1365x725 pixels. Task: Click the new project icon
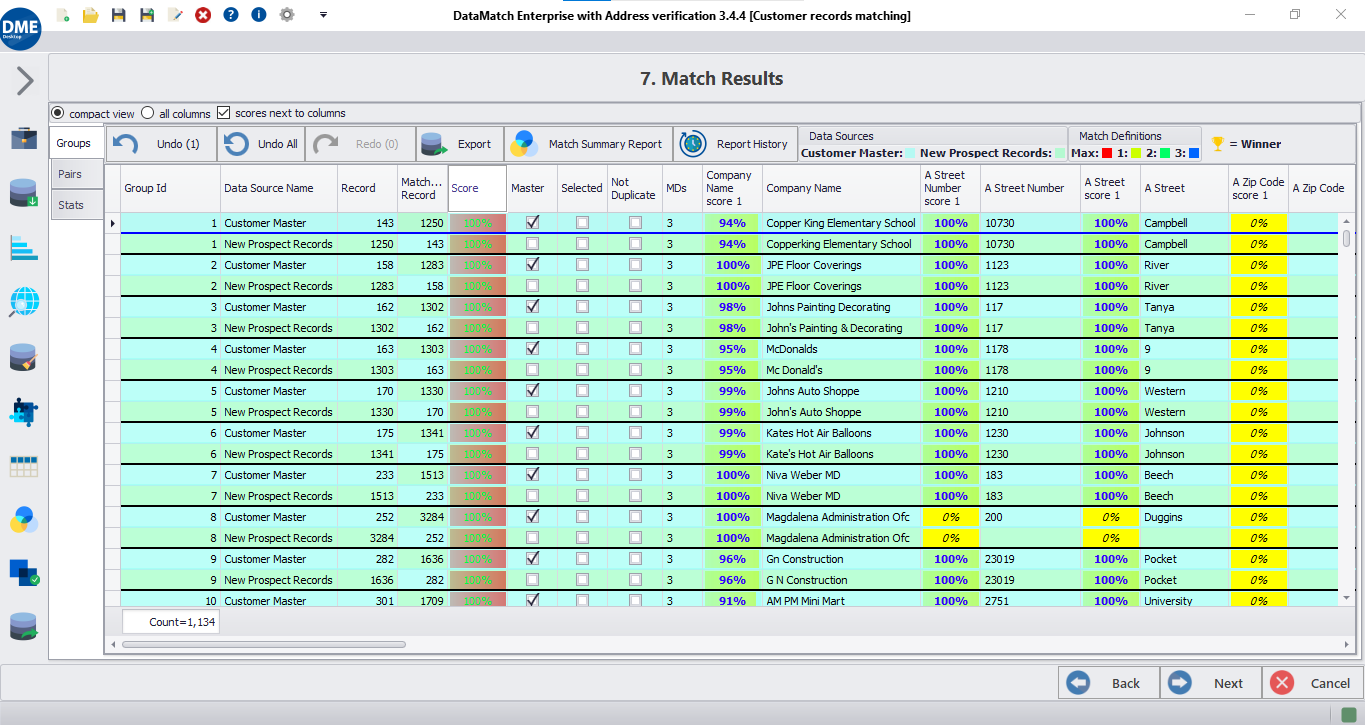tap(64, 15)
